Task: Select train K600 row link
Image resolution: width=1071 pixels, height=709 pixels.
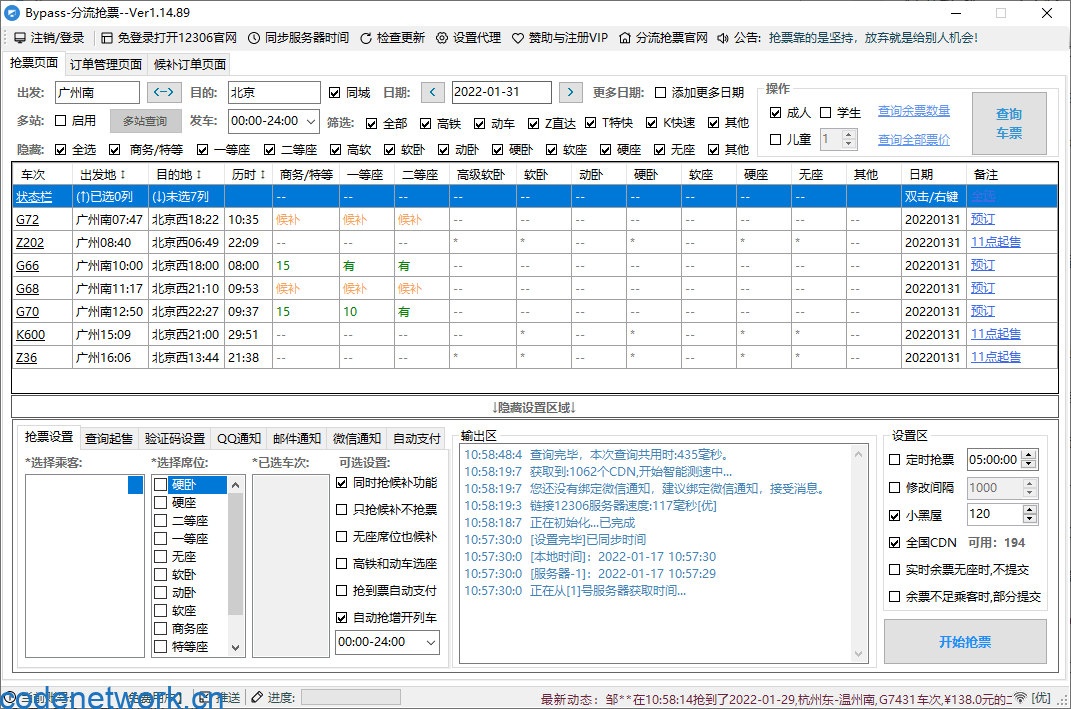Action: tap(31, 335)
